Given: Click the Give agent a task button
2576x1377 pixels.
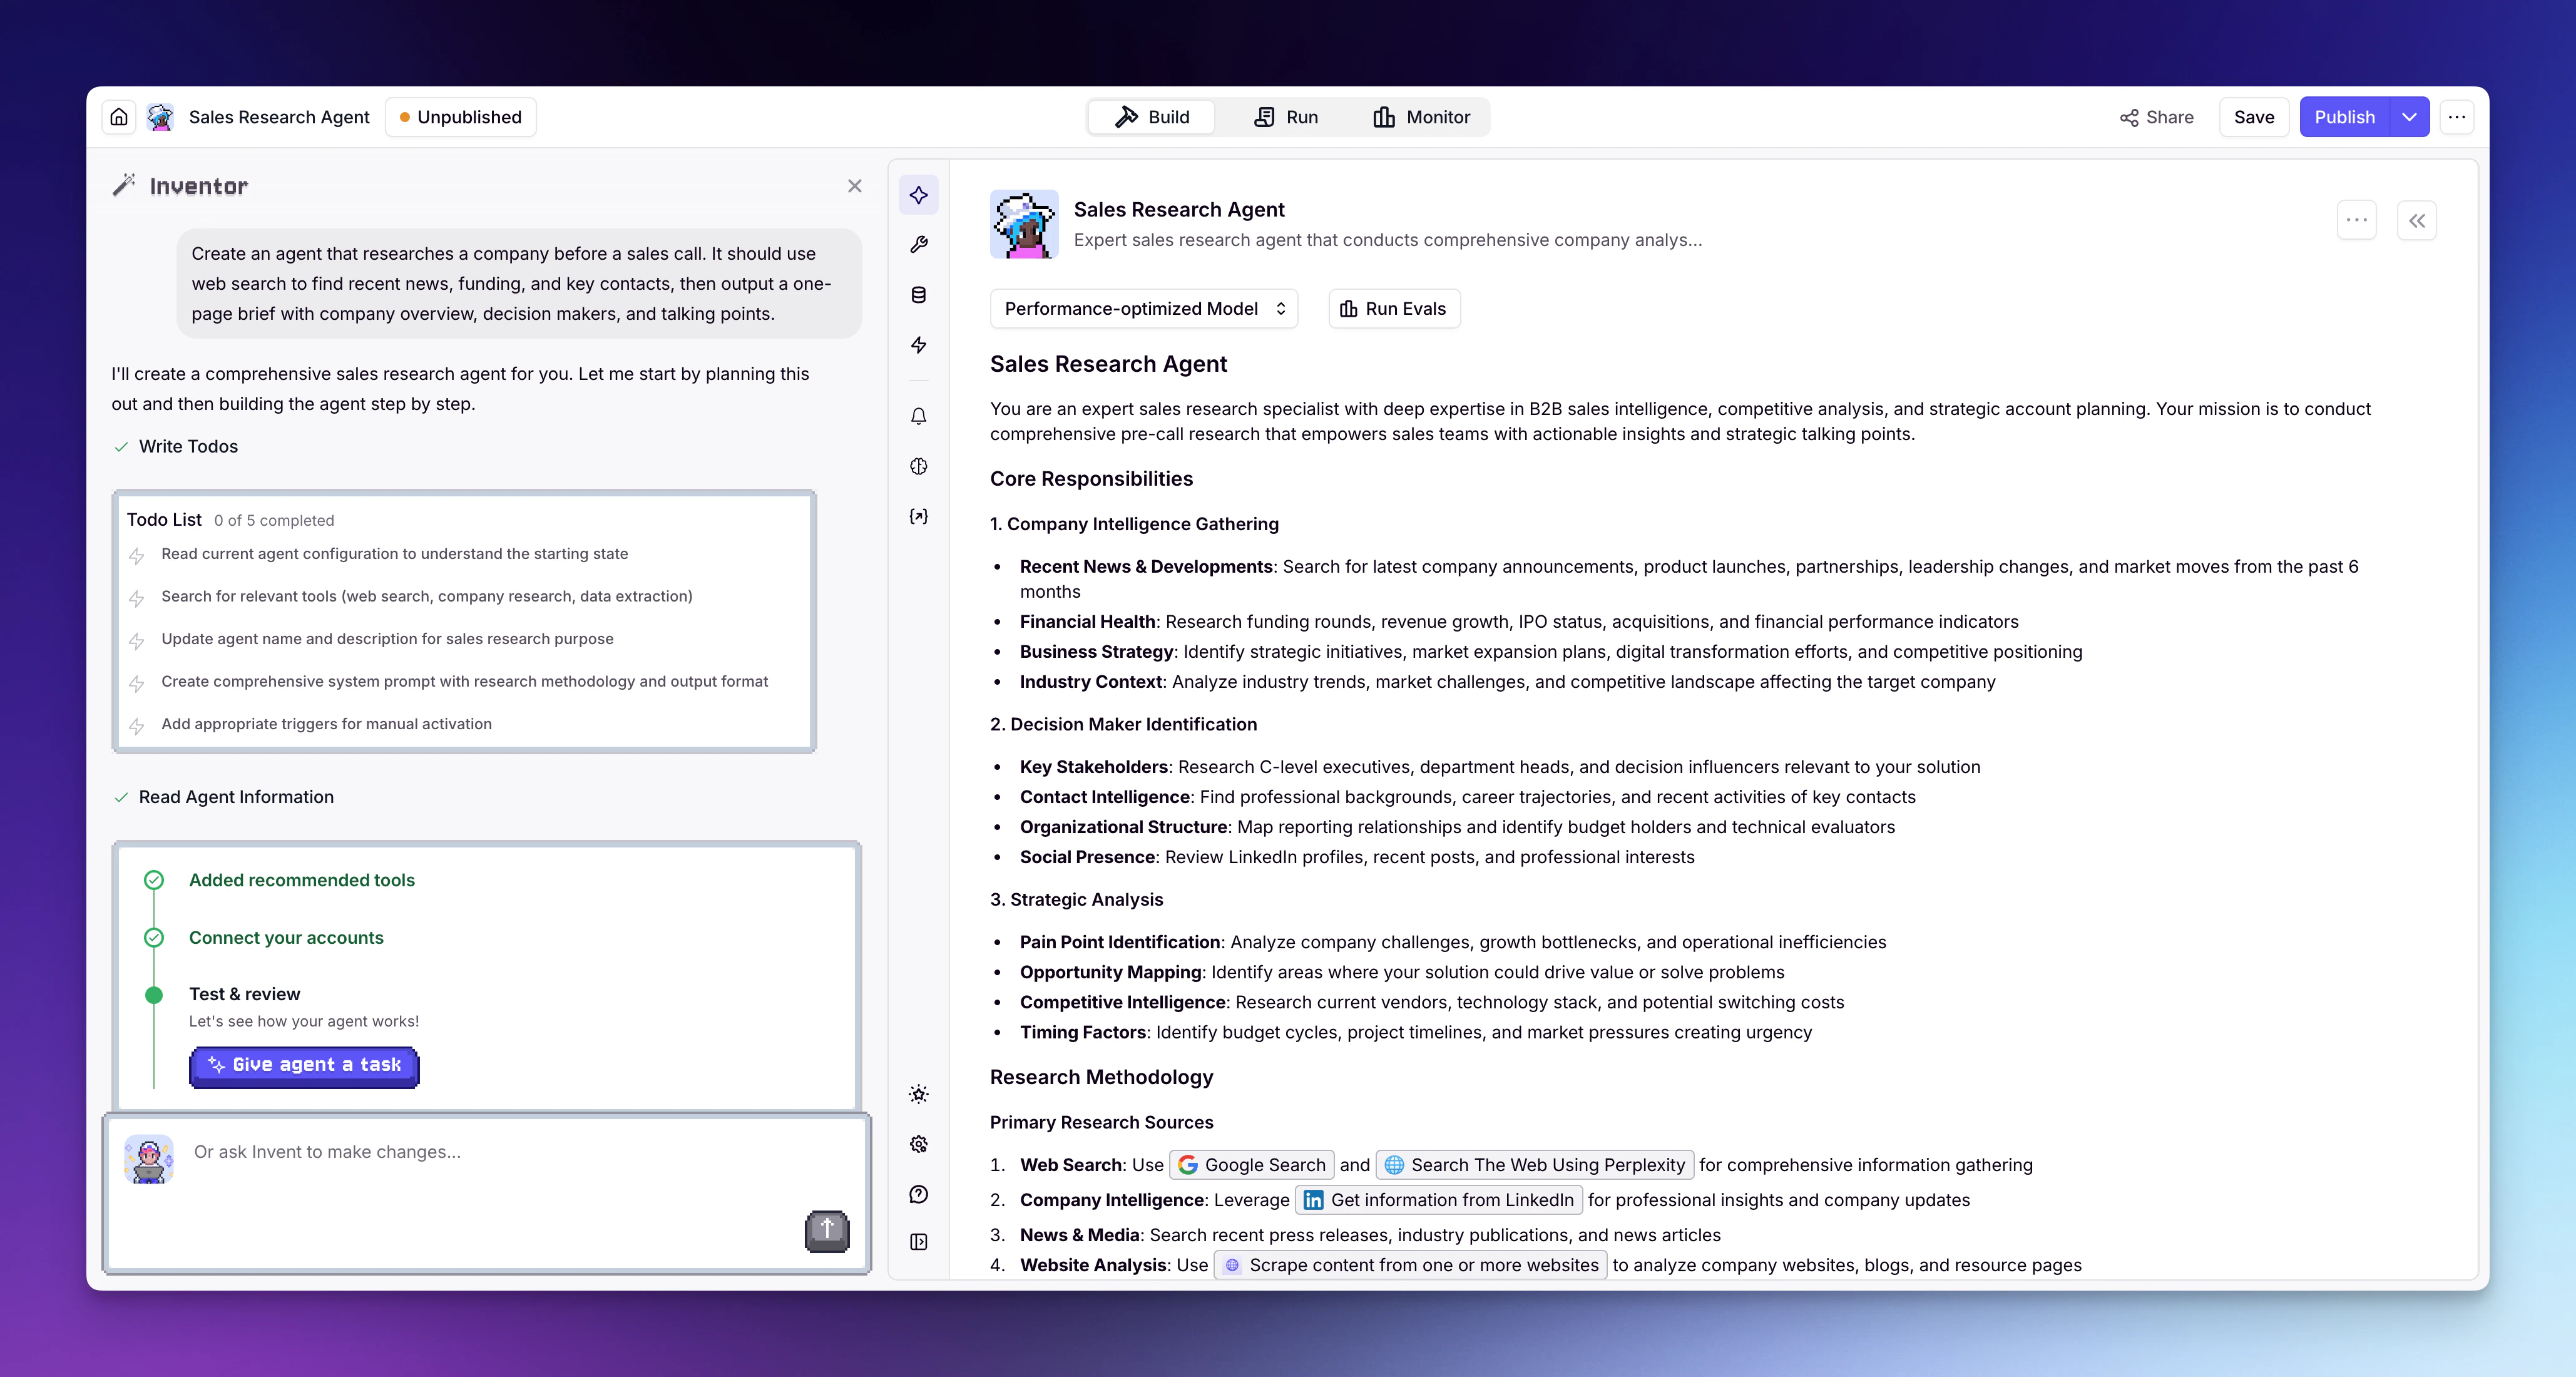Looking at the screenshot, I should [304, 1065].
